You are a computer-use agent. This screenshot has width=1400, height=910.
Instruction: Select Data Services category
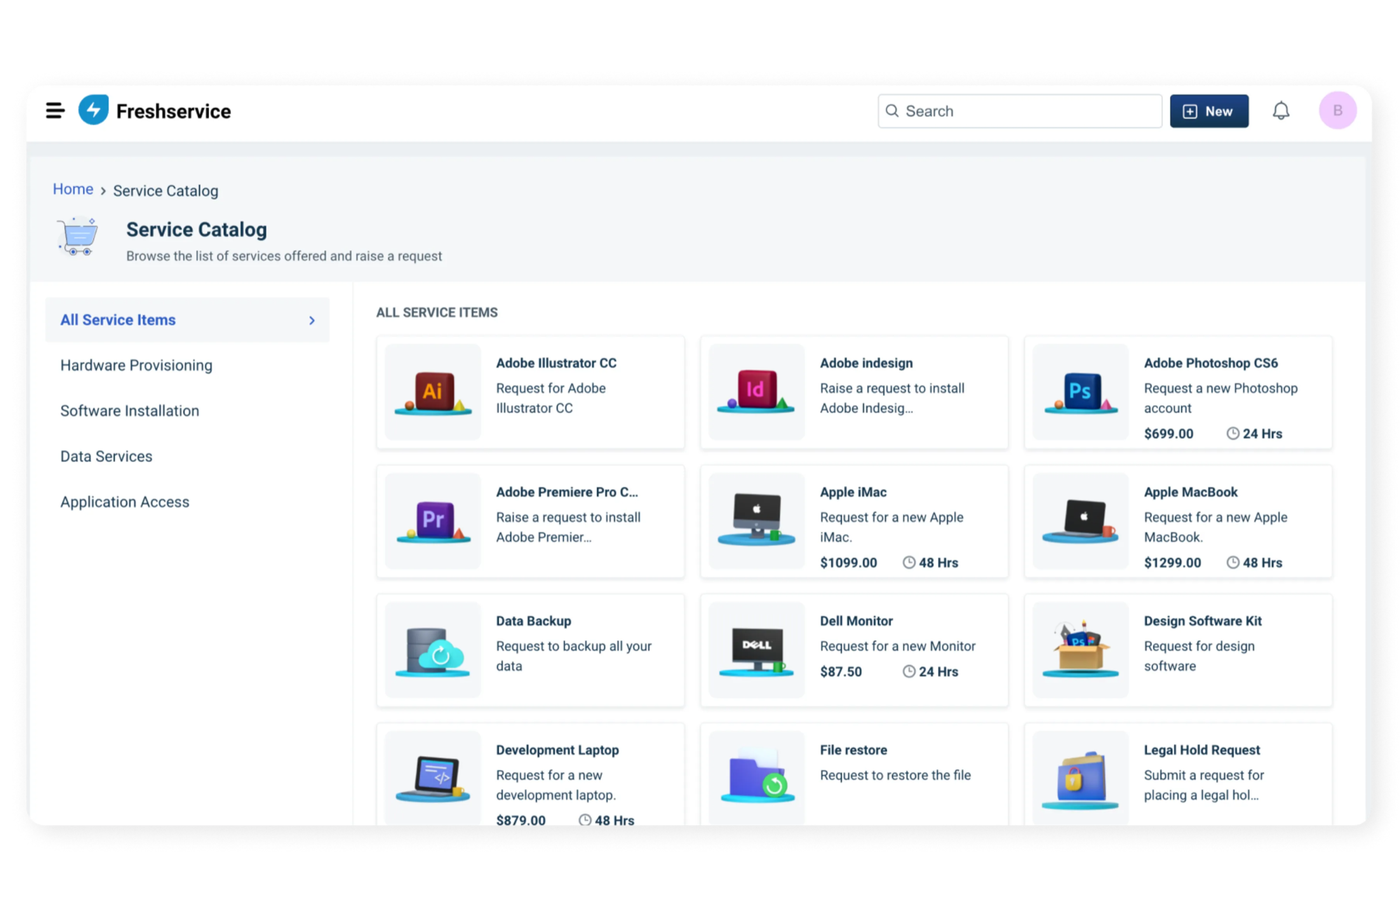click(106, 456)
